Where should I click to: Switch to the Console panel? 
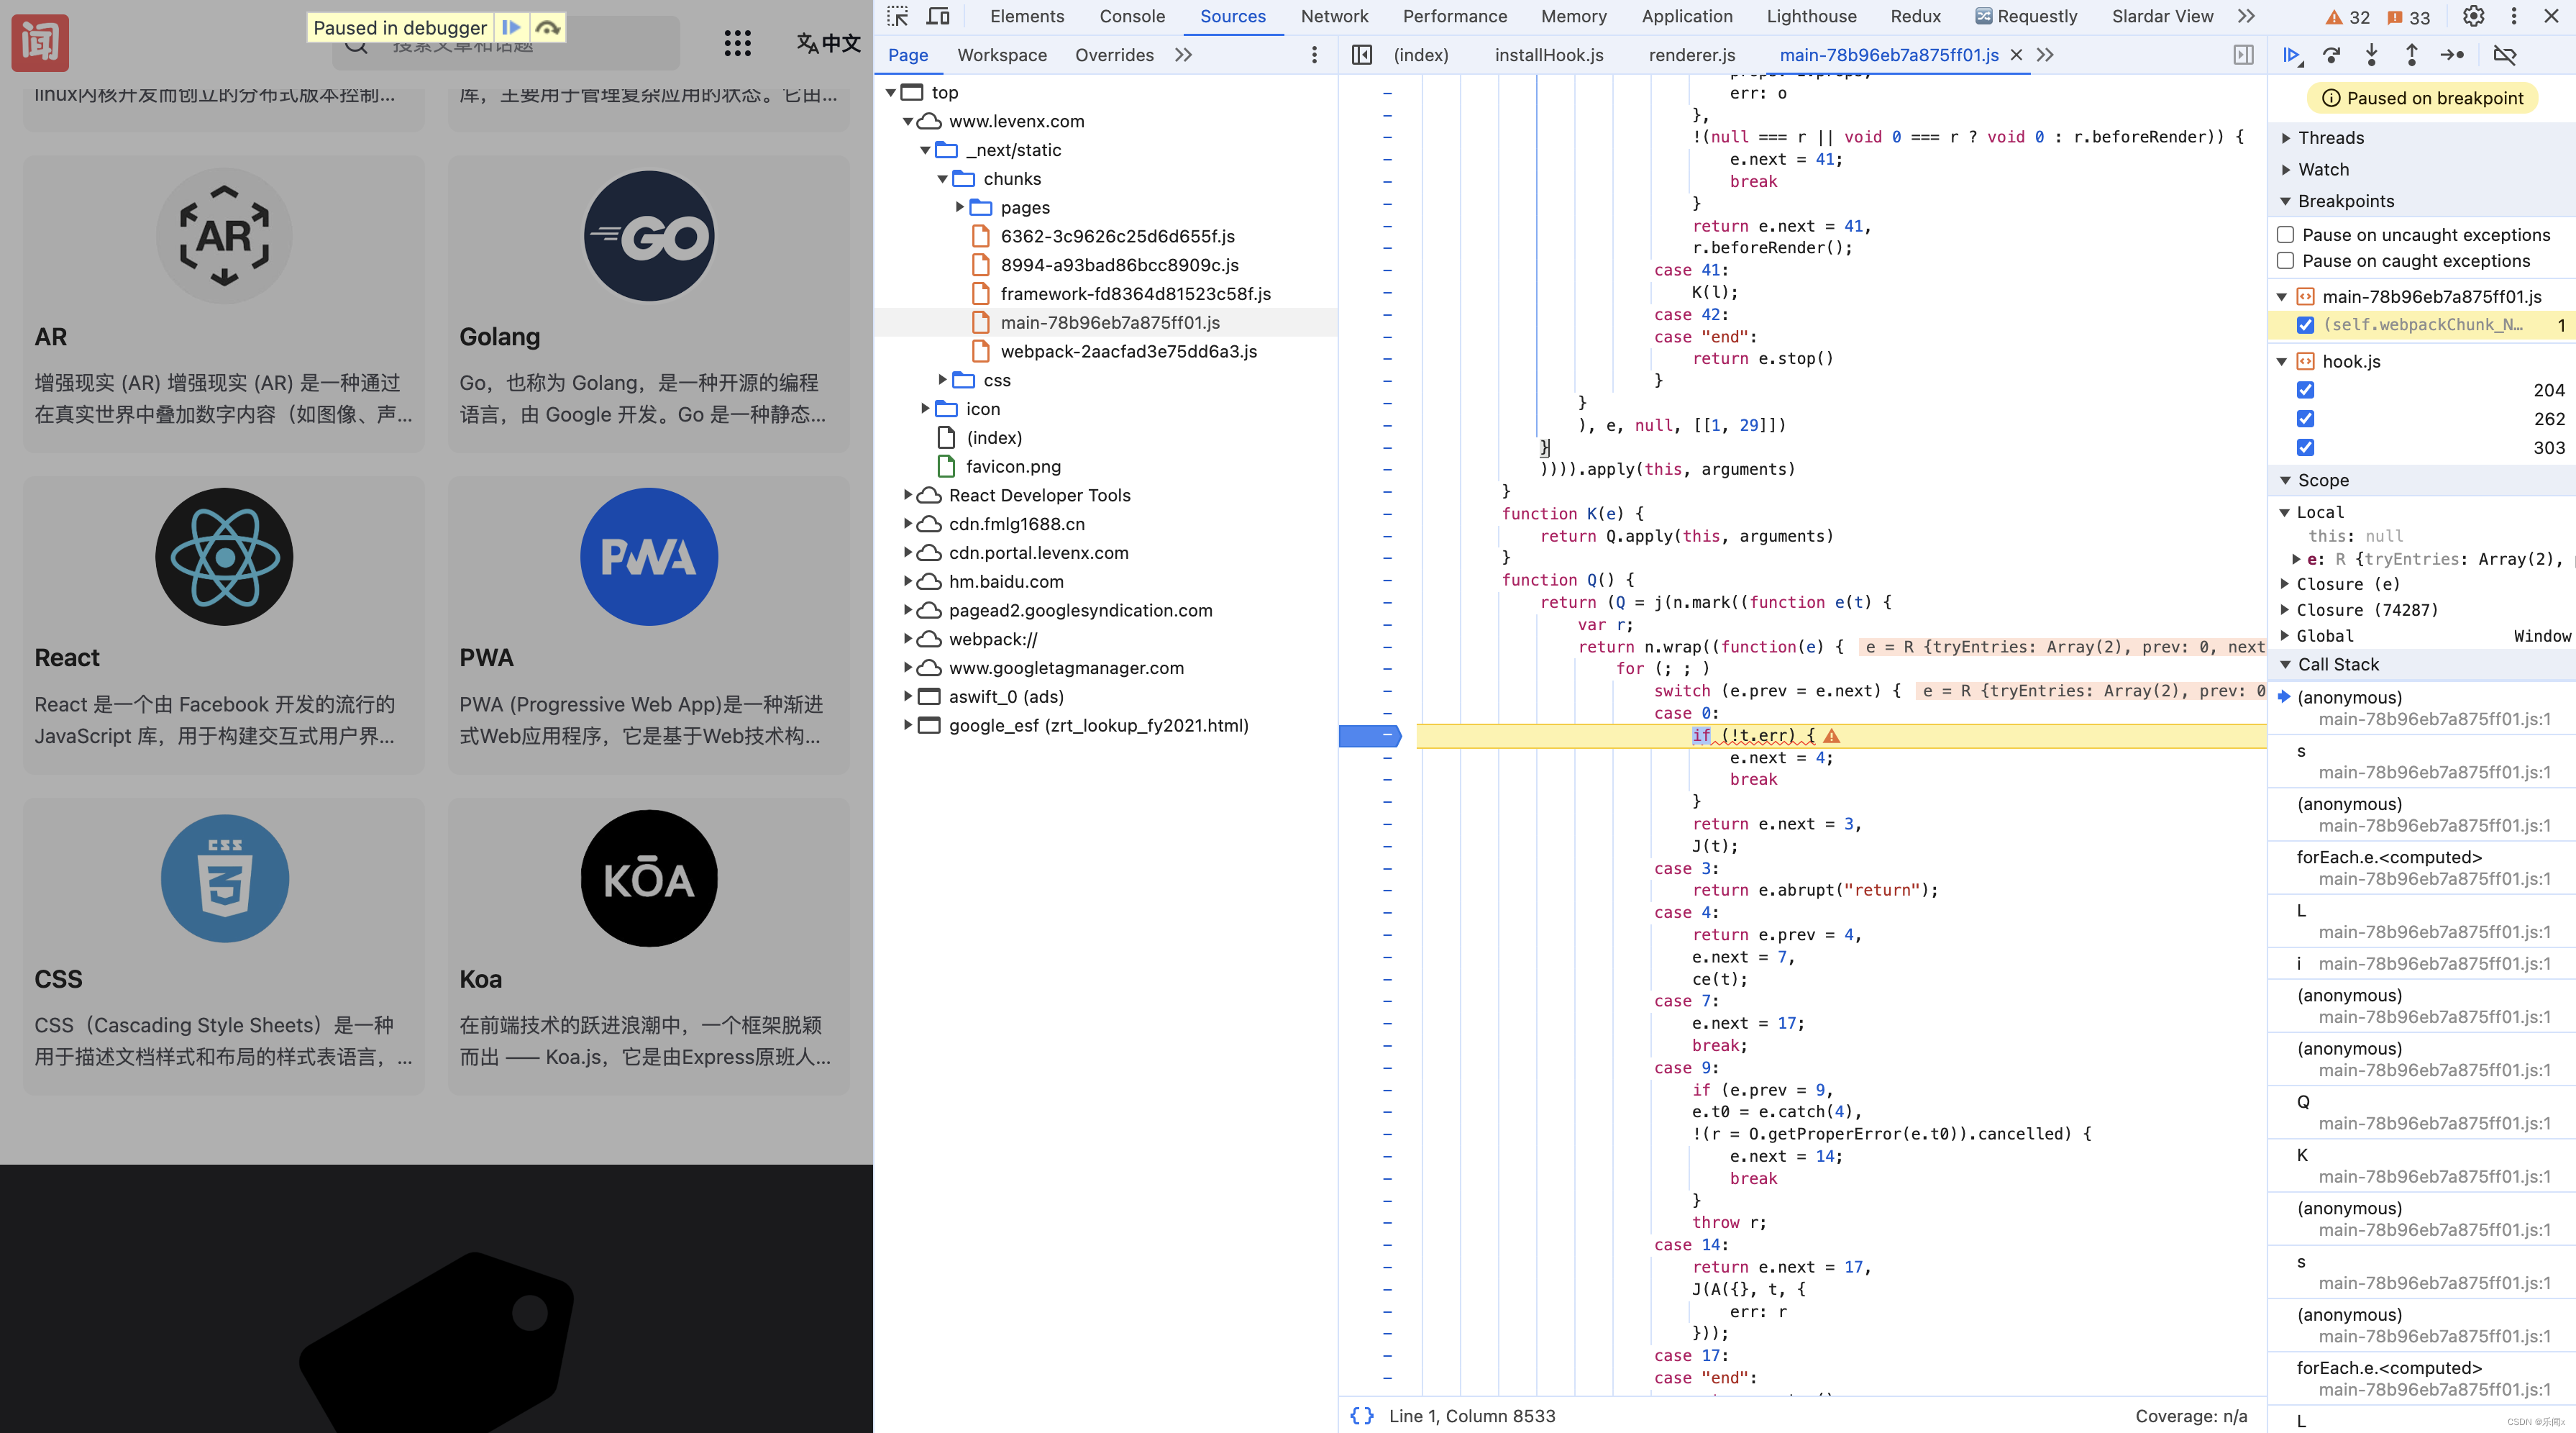click(1132, 16)
